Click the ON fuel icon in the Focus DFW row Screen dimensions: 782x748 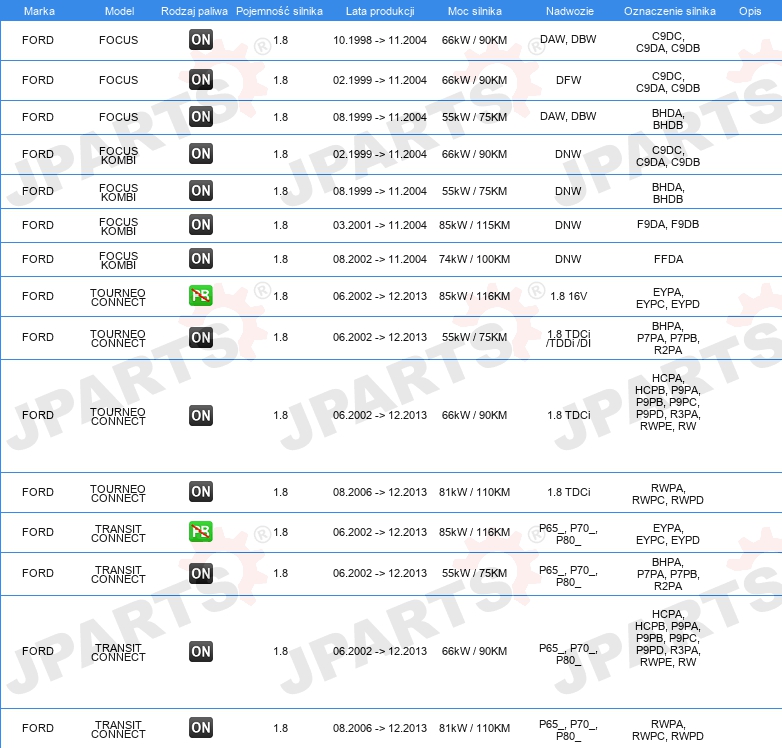coord(201,80)
